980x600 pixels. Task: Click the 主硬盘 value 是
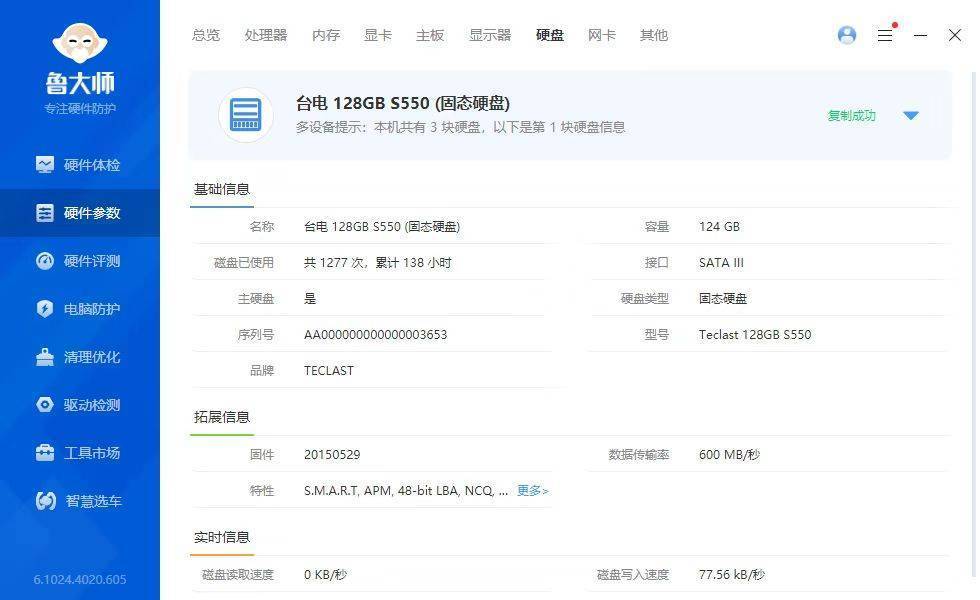pos(310,299)
